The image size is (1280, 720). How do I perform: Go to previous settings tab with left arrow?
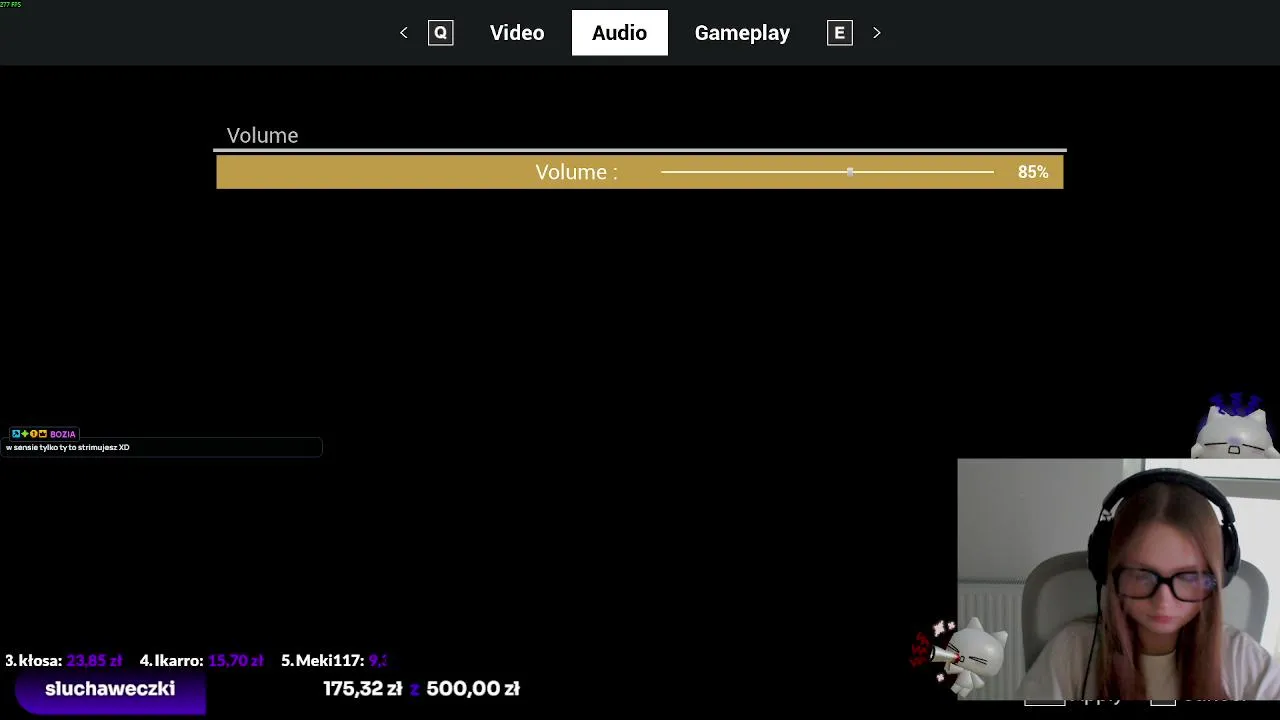(404, 33)
